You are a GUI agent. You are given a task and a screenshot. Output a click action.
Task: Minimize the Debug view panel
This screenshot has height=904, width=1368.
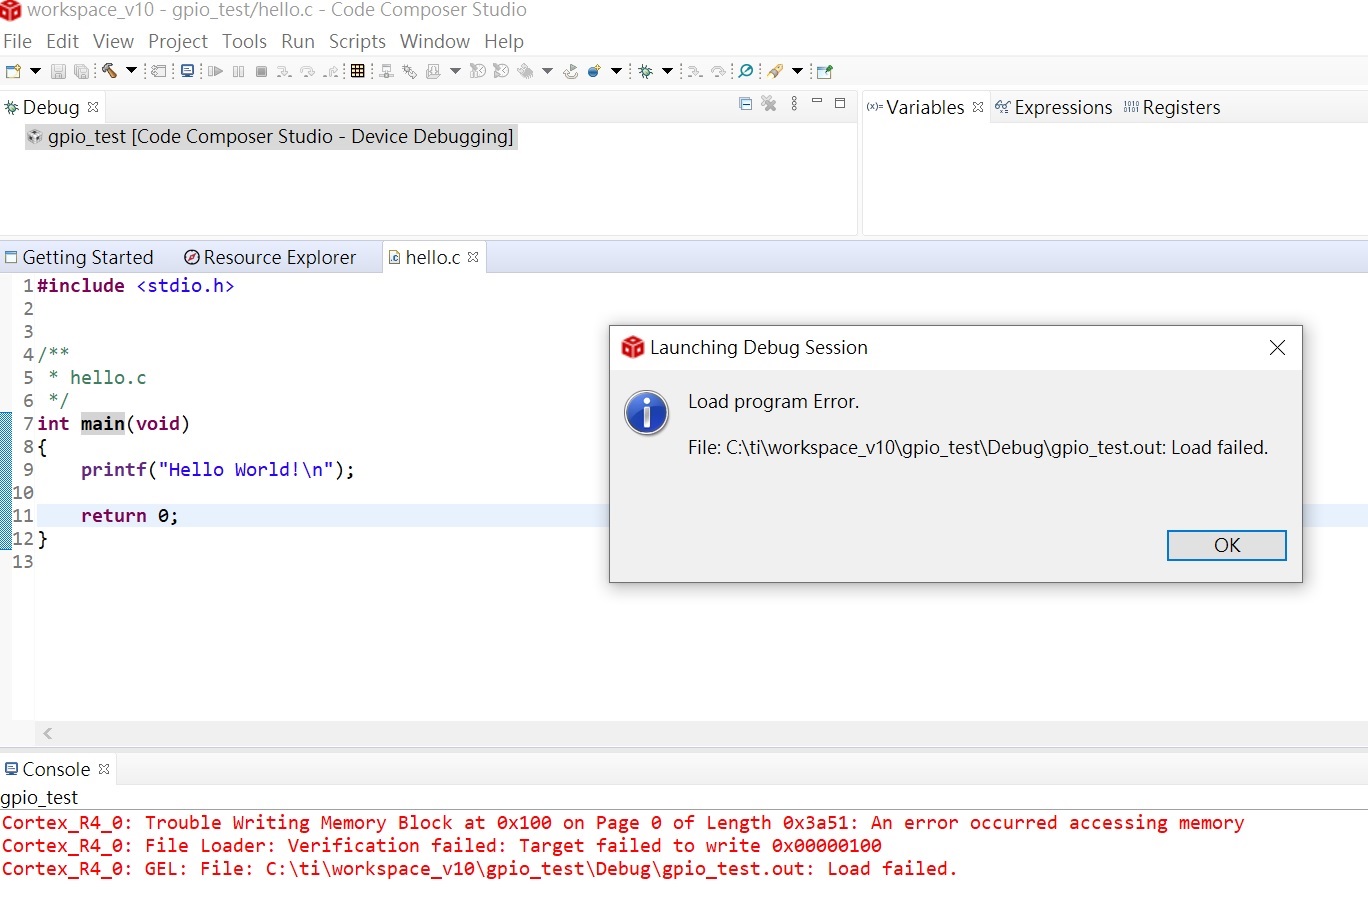click(817, 102)
